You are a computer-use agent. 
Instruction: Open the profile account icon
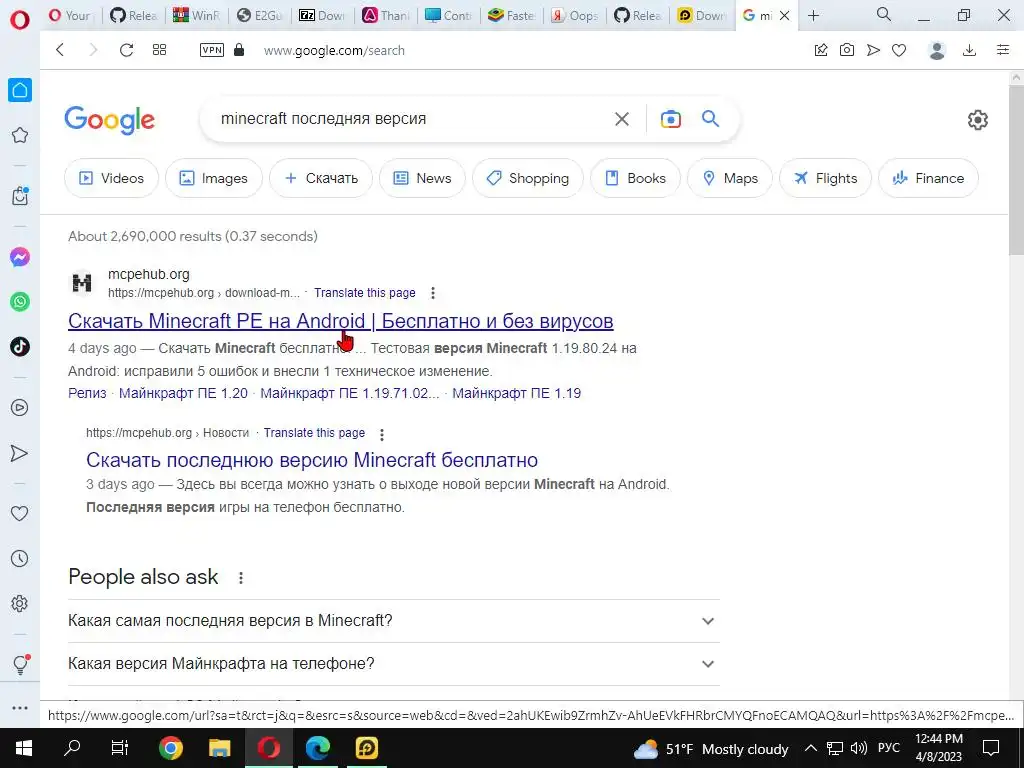pyautogui.click(x=937, y=50)
